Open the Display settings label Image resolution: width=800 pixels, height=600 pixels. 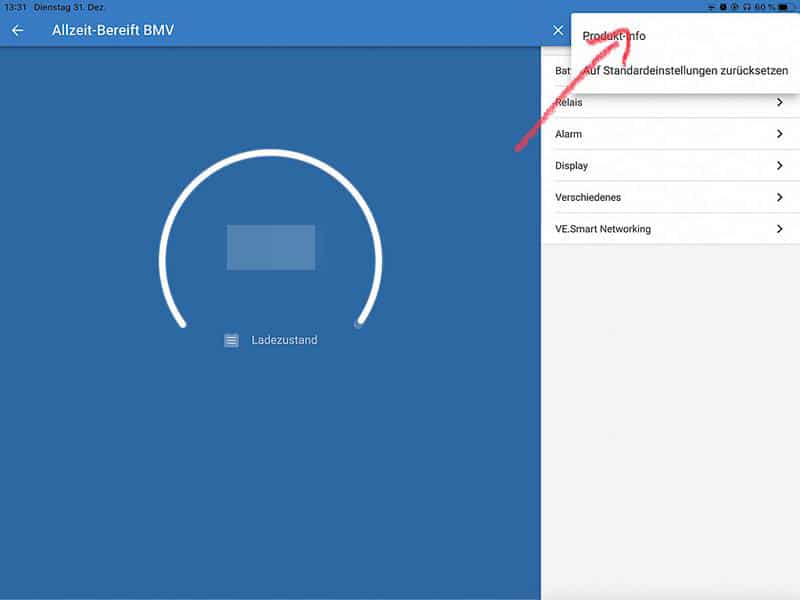571,166
